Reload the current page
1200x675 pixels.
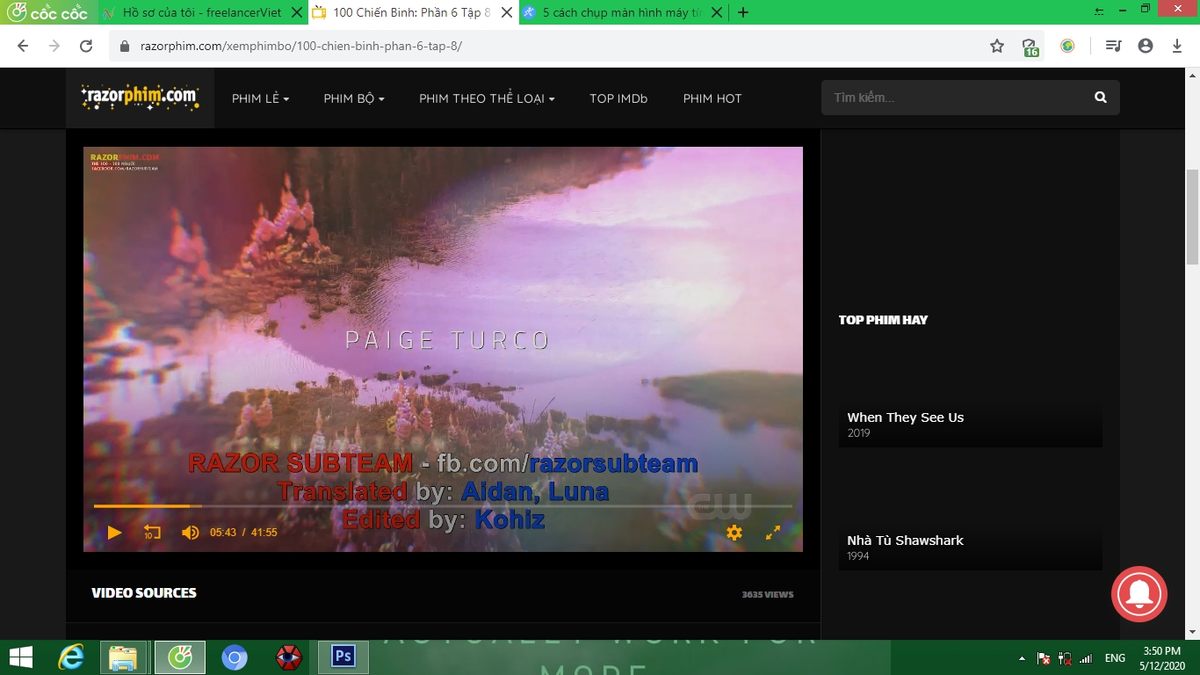click(86, 46)
